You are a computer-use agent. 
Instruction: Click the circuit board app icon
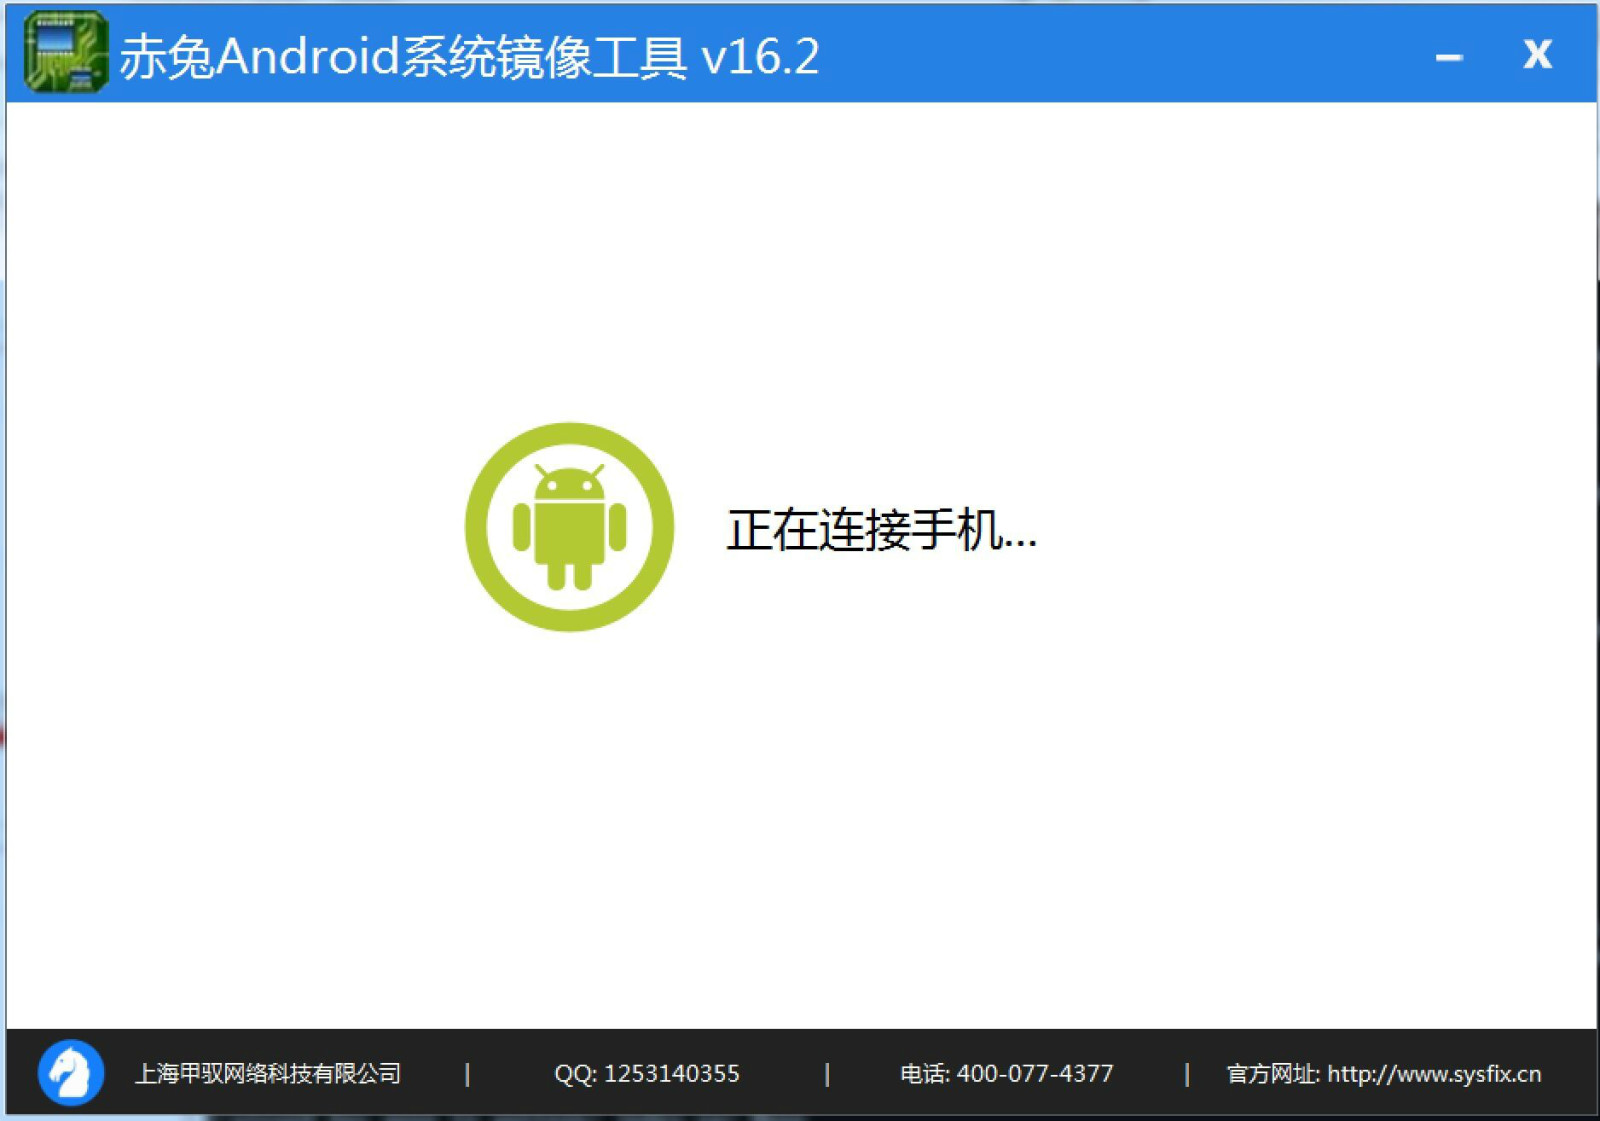tap(66, 52)
